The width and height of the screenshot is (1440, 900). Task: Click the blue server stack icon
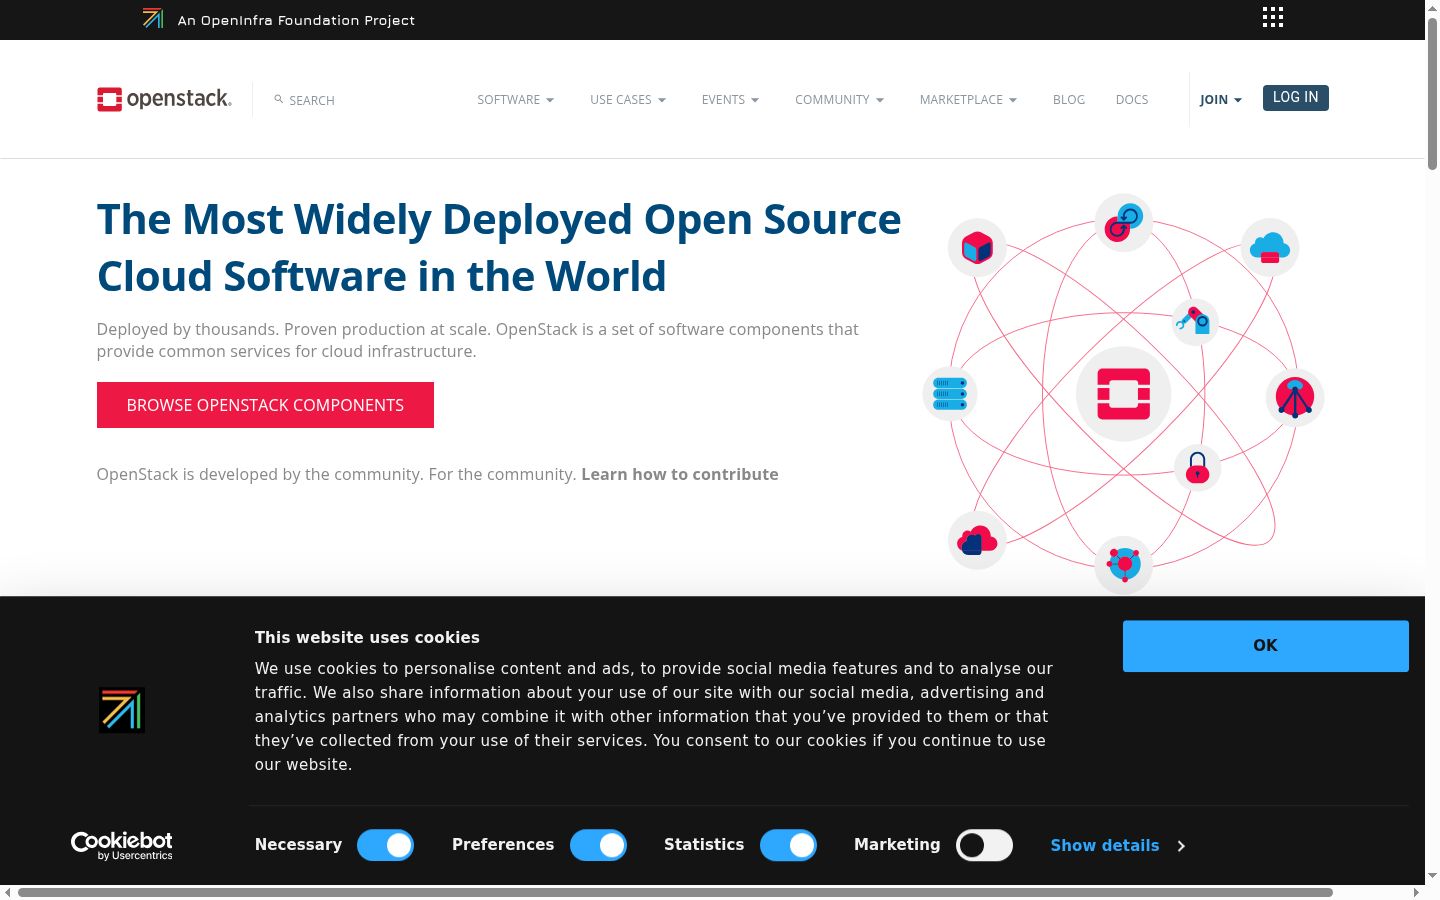click(950, 394)
